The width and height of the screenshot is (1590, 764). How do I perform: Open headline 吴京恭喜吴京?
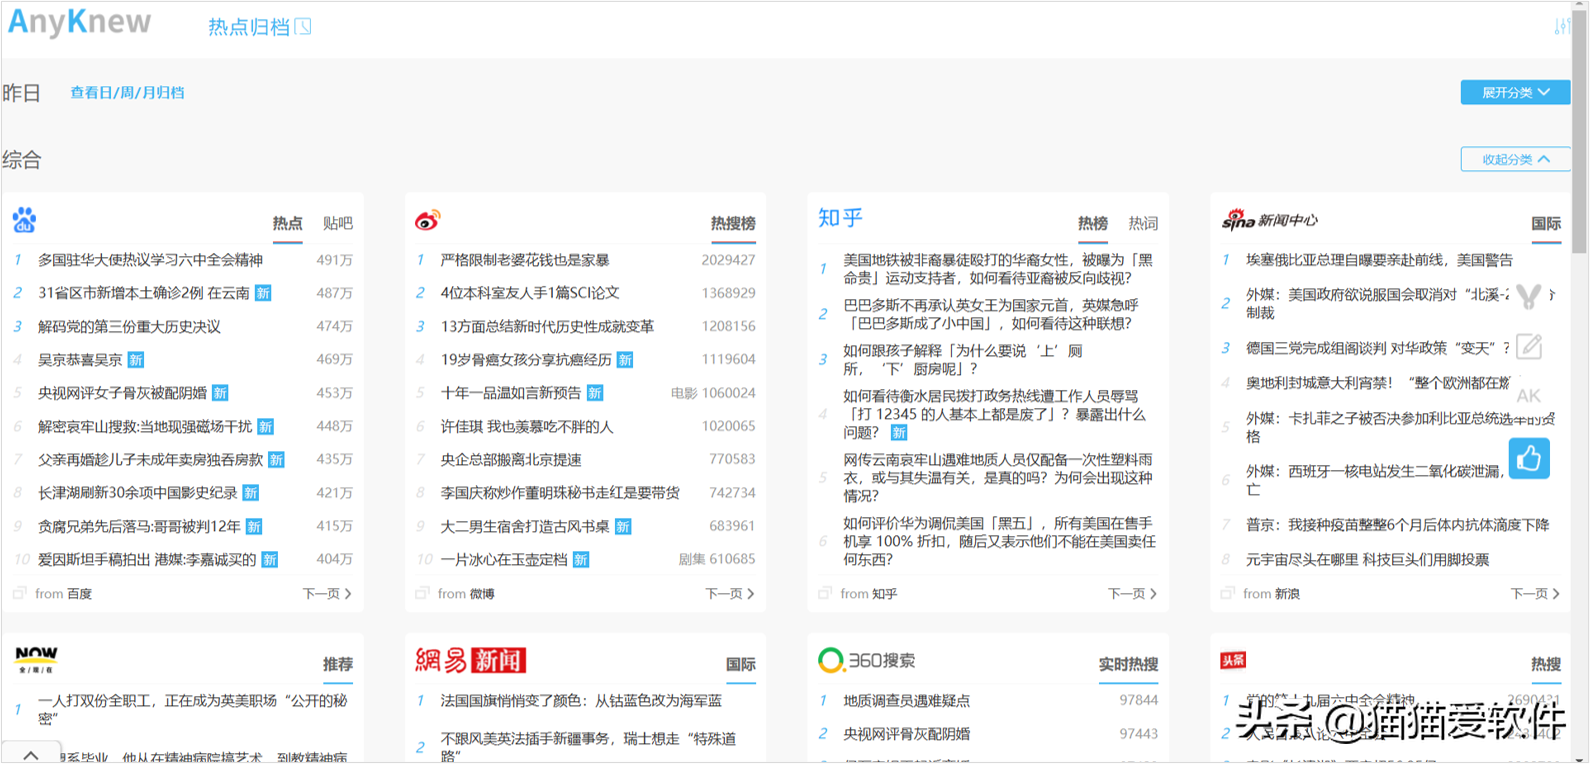coord(80,359)
